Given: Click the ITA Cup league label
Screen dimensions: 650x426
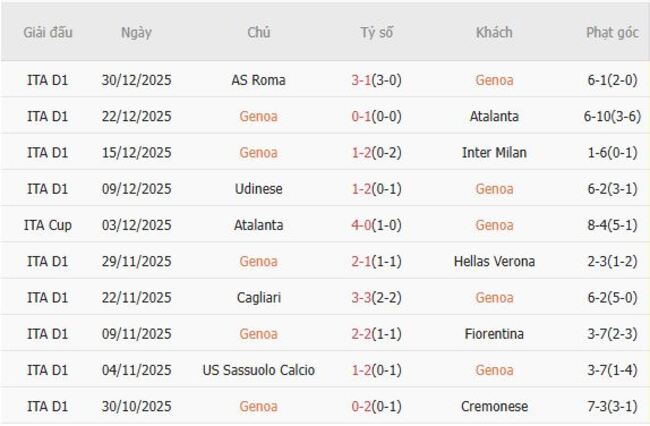Looking at the screenshot, I should [x=48, y=225].
